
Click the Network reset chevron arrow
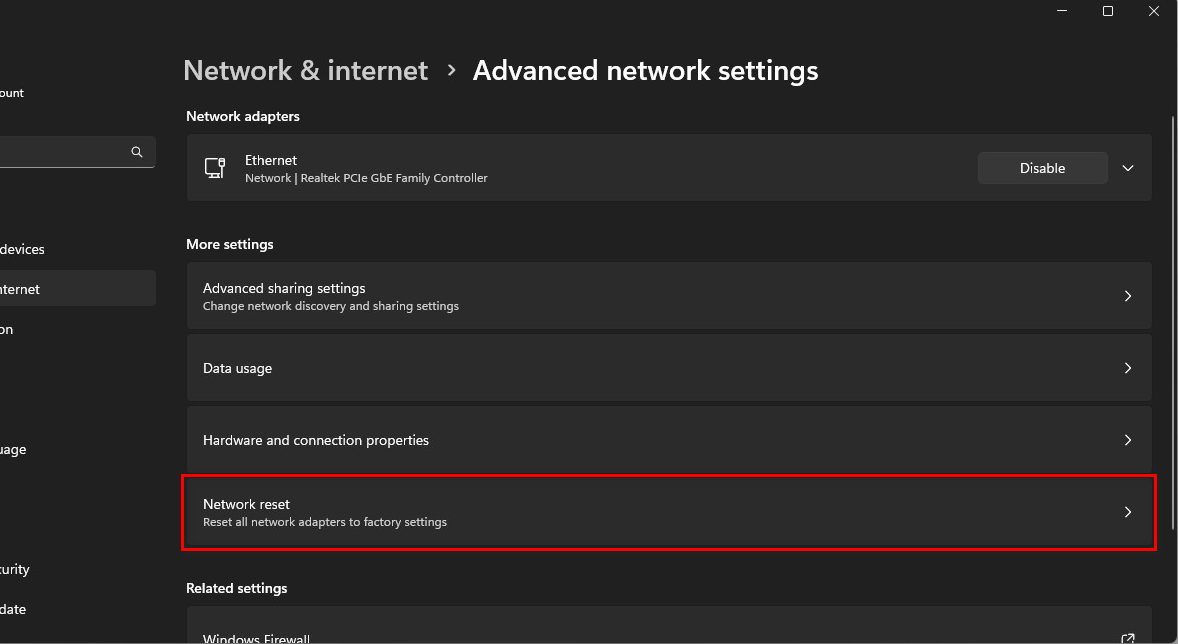[x=1128, y=512]
